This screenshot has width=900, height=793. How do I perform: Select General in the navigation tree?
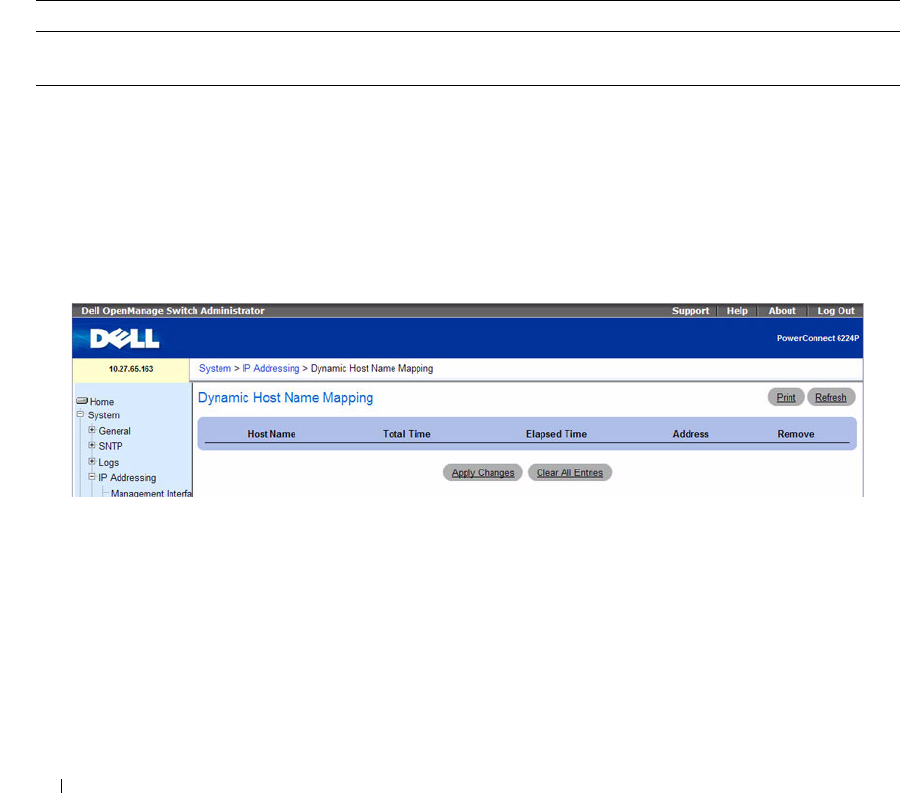click(x=114, y=431)
